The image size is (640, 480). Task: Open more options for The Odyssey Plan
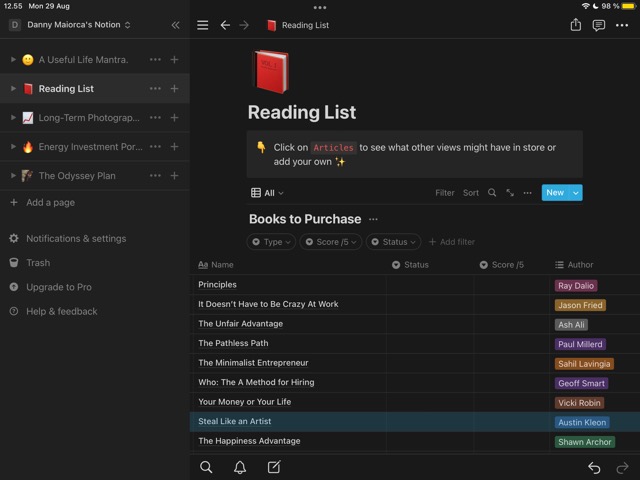click(155, 176)
